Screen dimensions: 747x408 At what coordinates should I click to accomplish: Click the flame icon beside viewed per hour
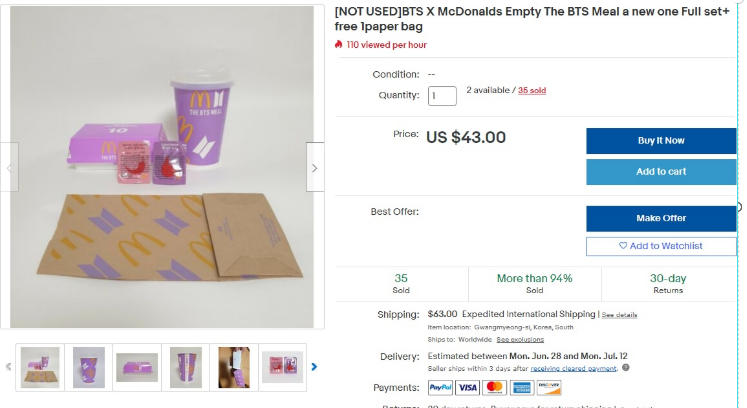point(339,45)
